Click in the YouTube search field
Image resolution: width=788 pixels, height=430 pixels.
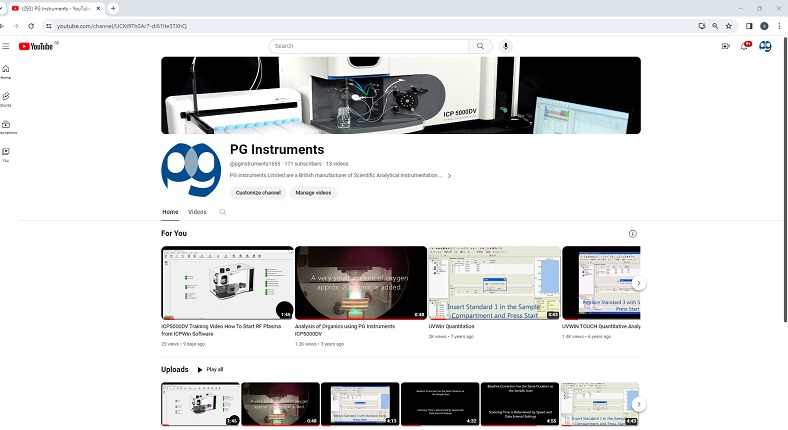(369, 46)
